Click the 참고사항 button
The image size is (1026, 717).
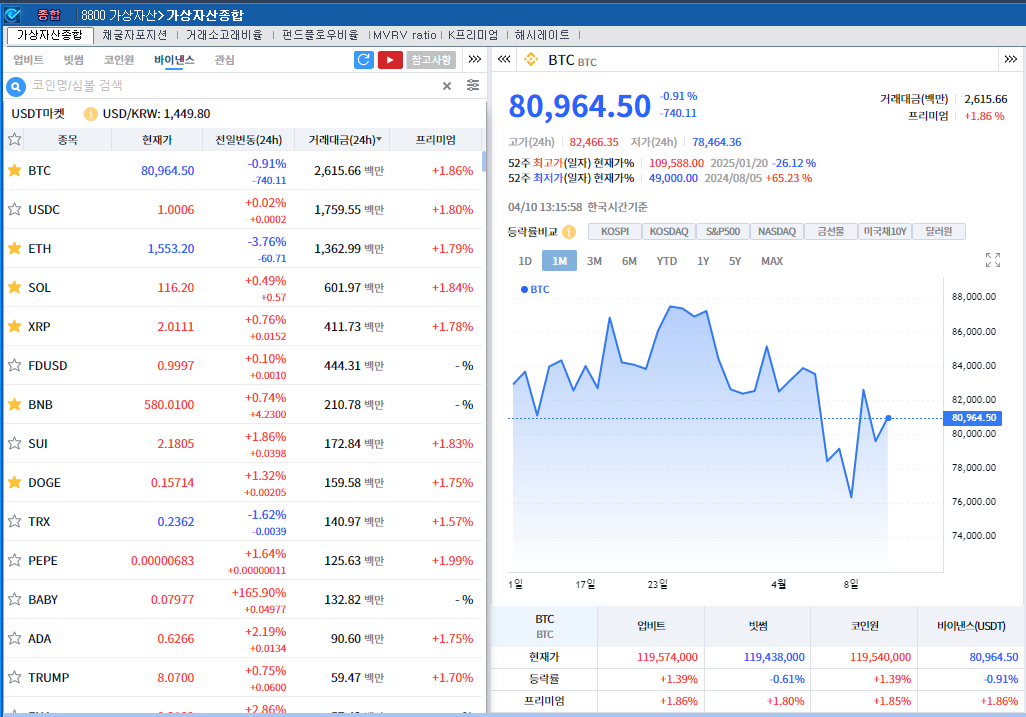coord(431,60)
